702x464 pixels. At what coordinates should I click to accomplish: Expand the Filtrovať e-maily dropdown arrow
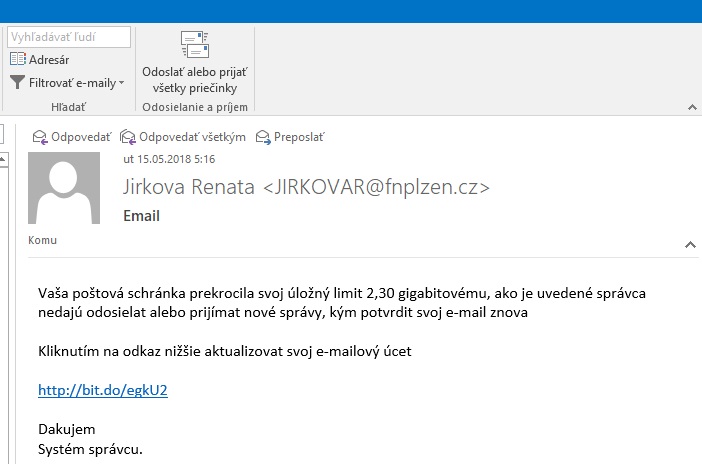(x=121, y=83)
